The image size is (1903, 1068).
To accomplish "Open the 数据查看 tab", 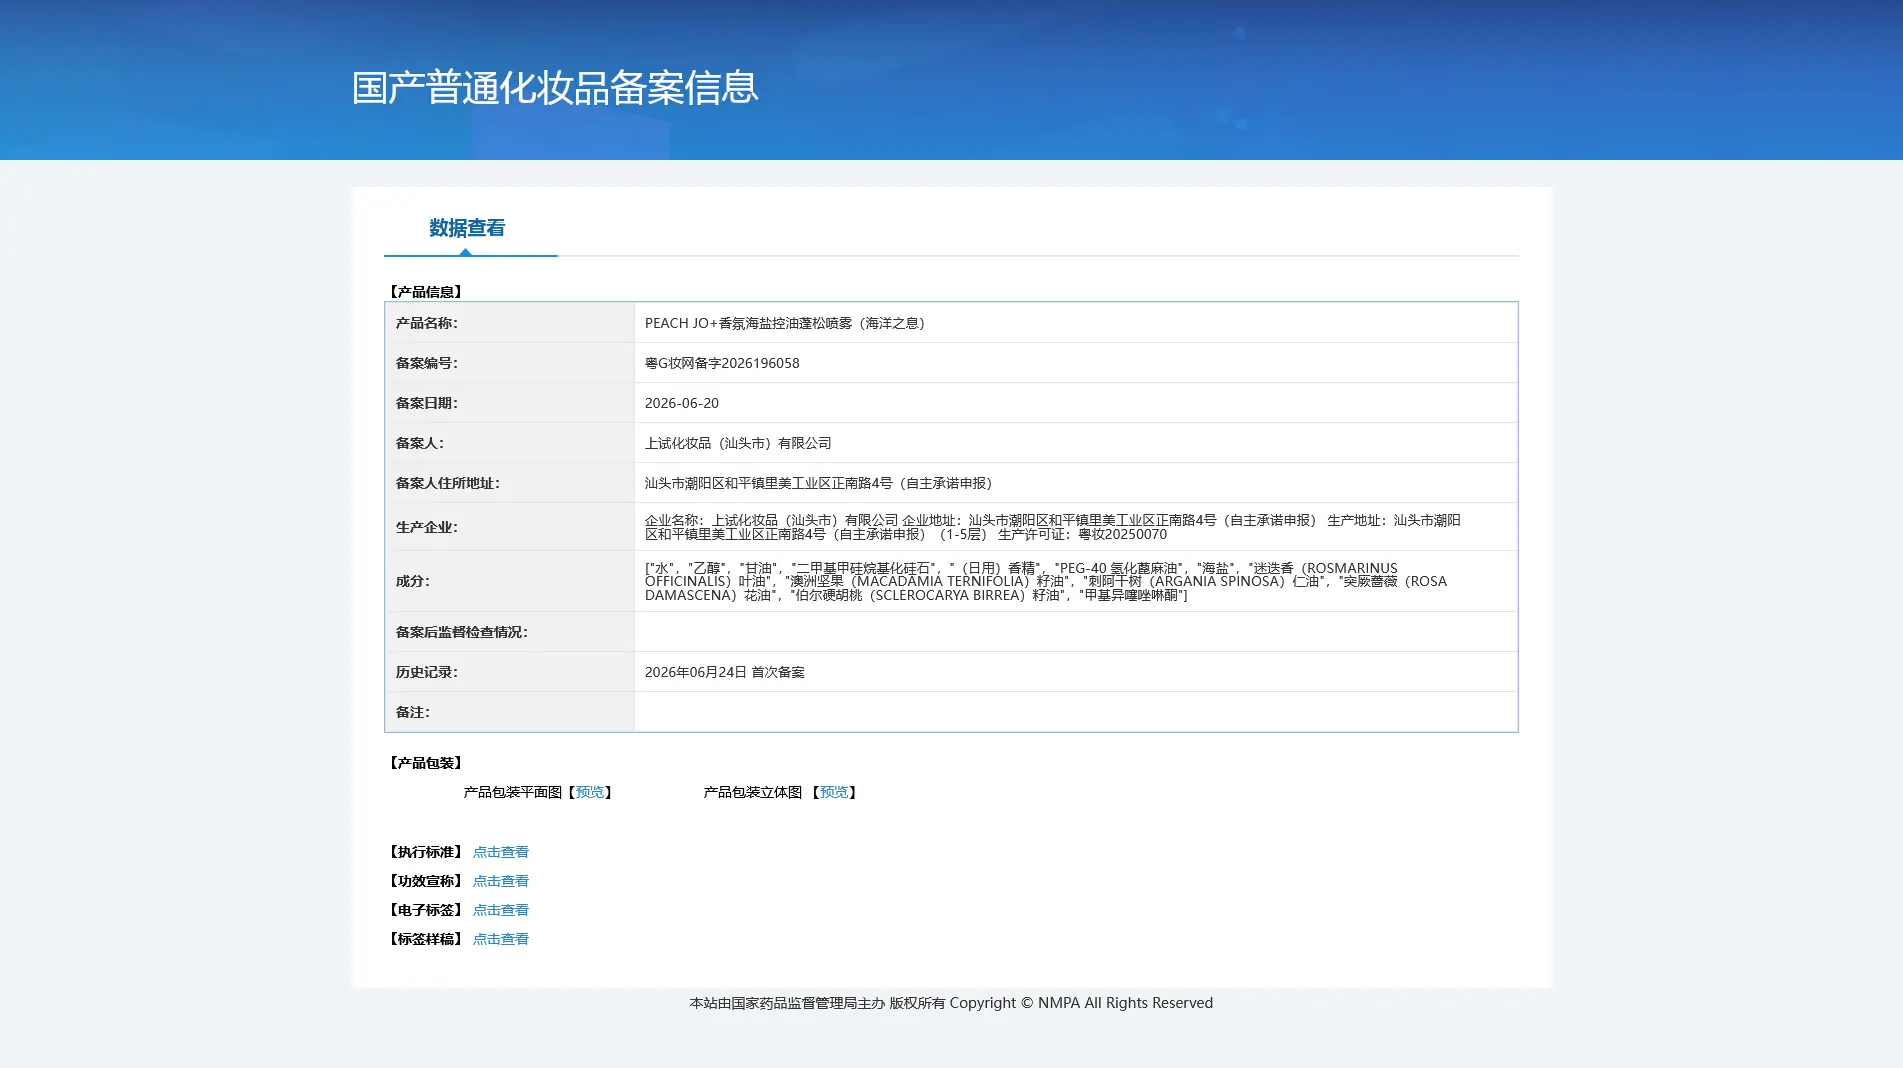I will [x=467, y=228].
